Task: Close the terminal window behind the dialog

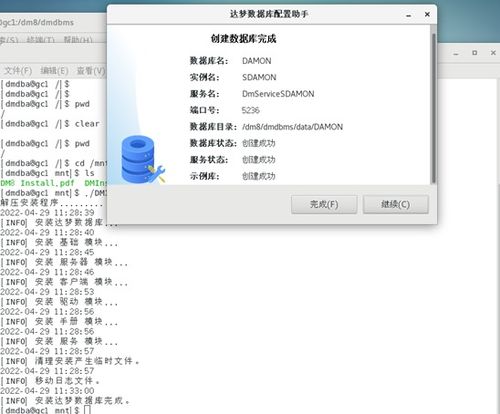Action: click(x=493, y=53)
